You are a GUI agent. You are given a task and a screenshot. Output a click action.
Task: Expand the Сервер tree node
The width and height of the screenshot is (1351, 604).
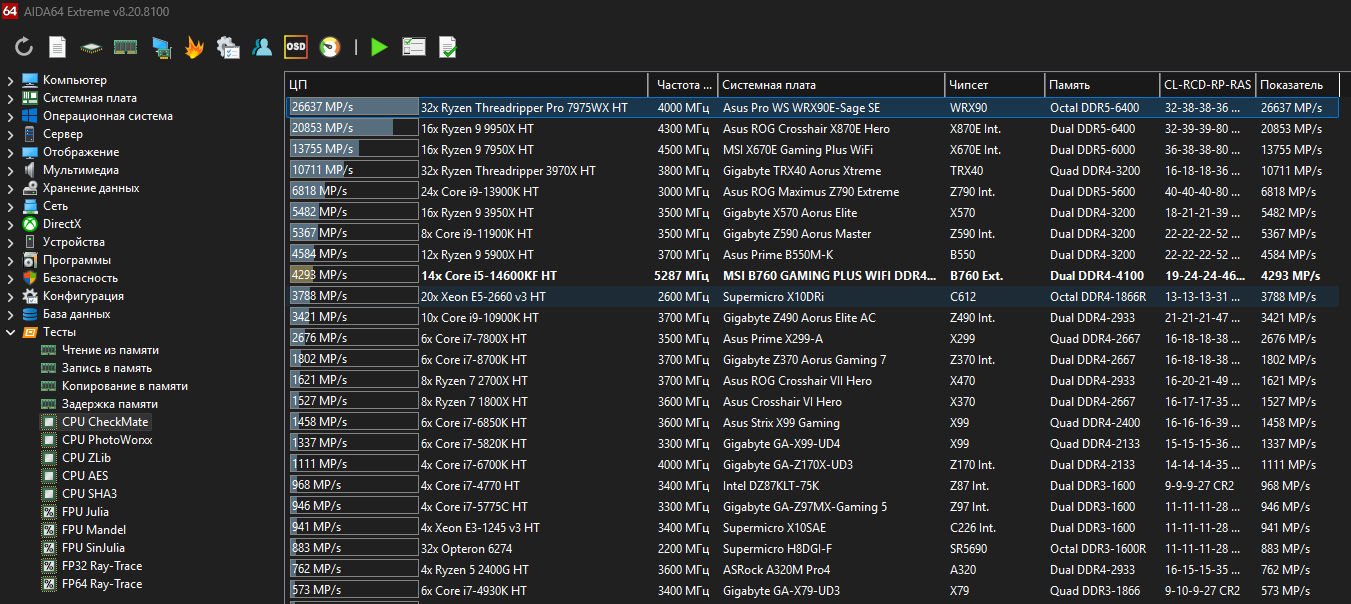tap(10, 134)
